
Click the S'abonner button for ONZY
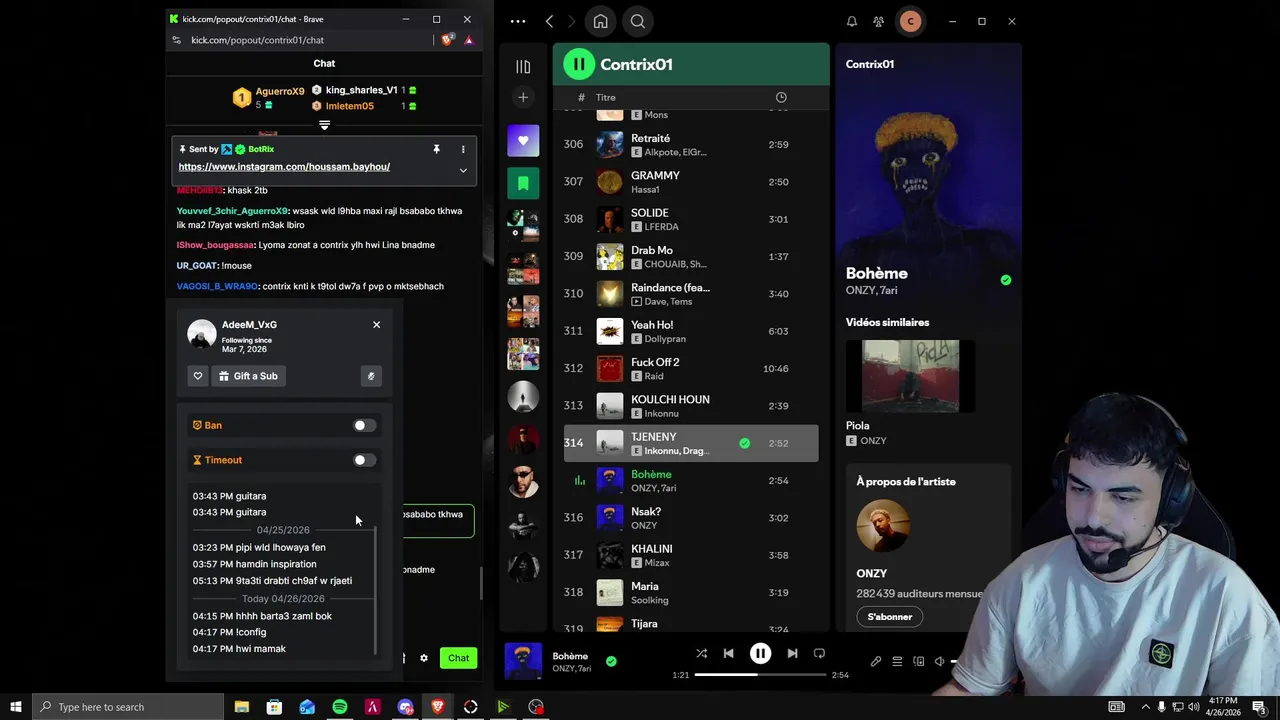click(889, 616)
